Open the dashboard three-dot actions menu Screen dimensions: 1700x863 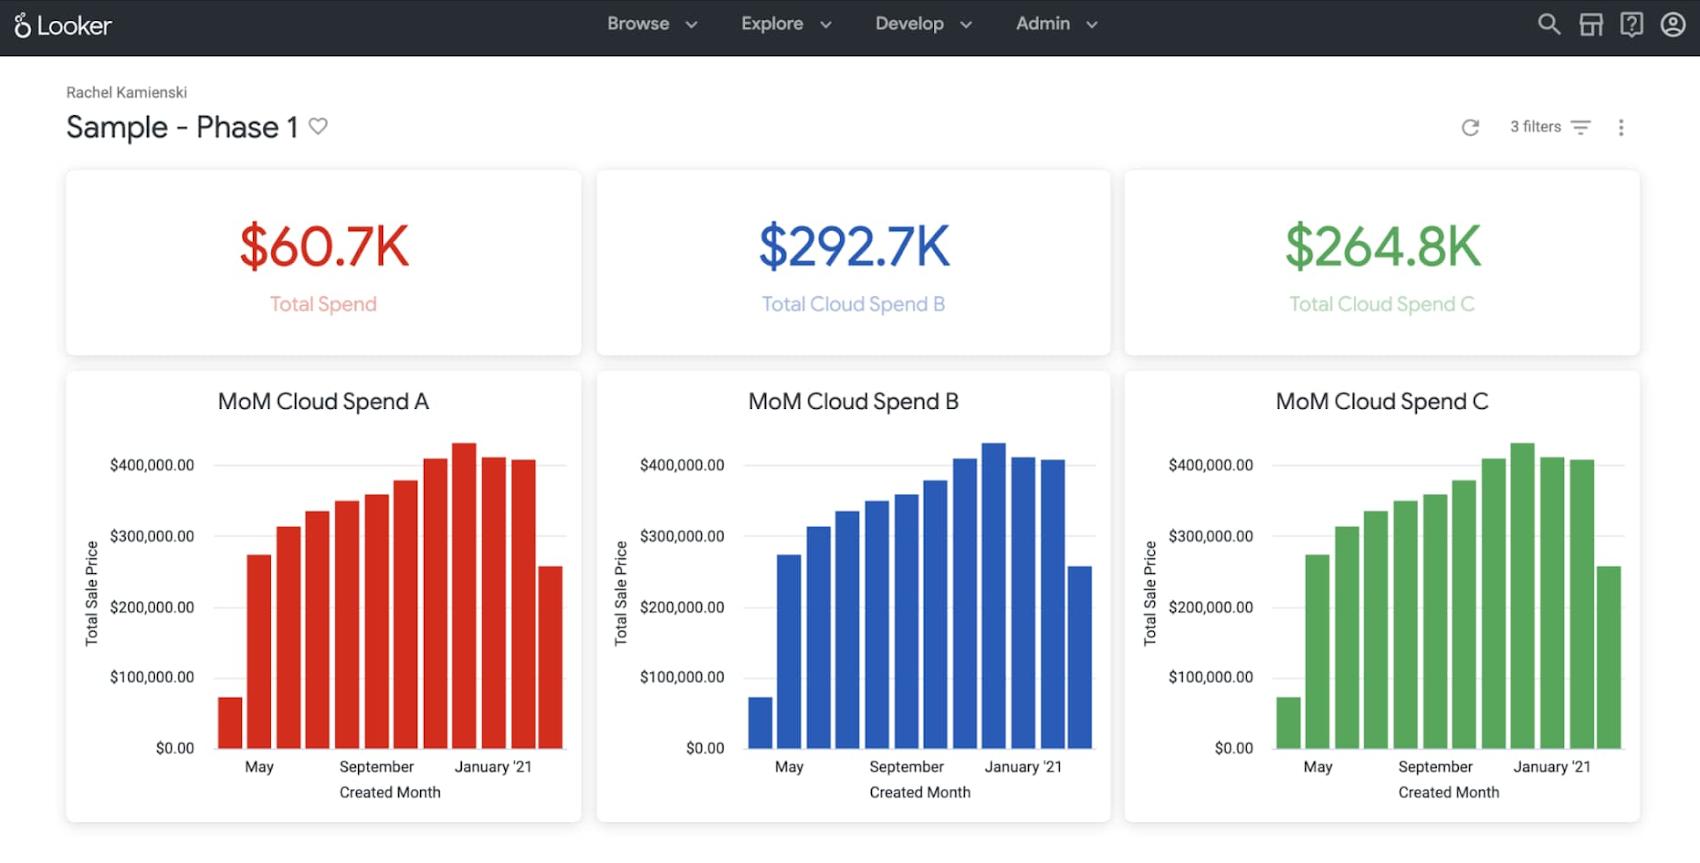[x=1621, y=128]
